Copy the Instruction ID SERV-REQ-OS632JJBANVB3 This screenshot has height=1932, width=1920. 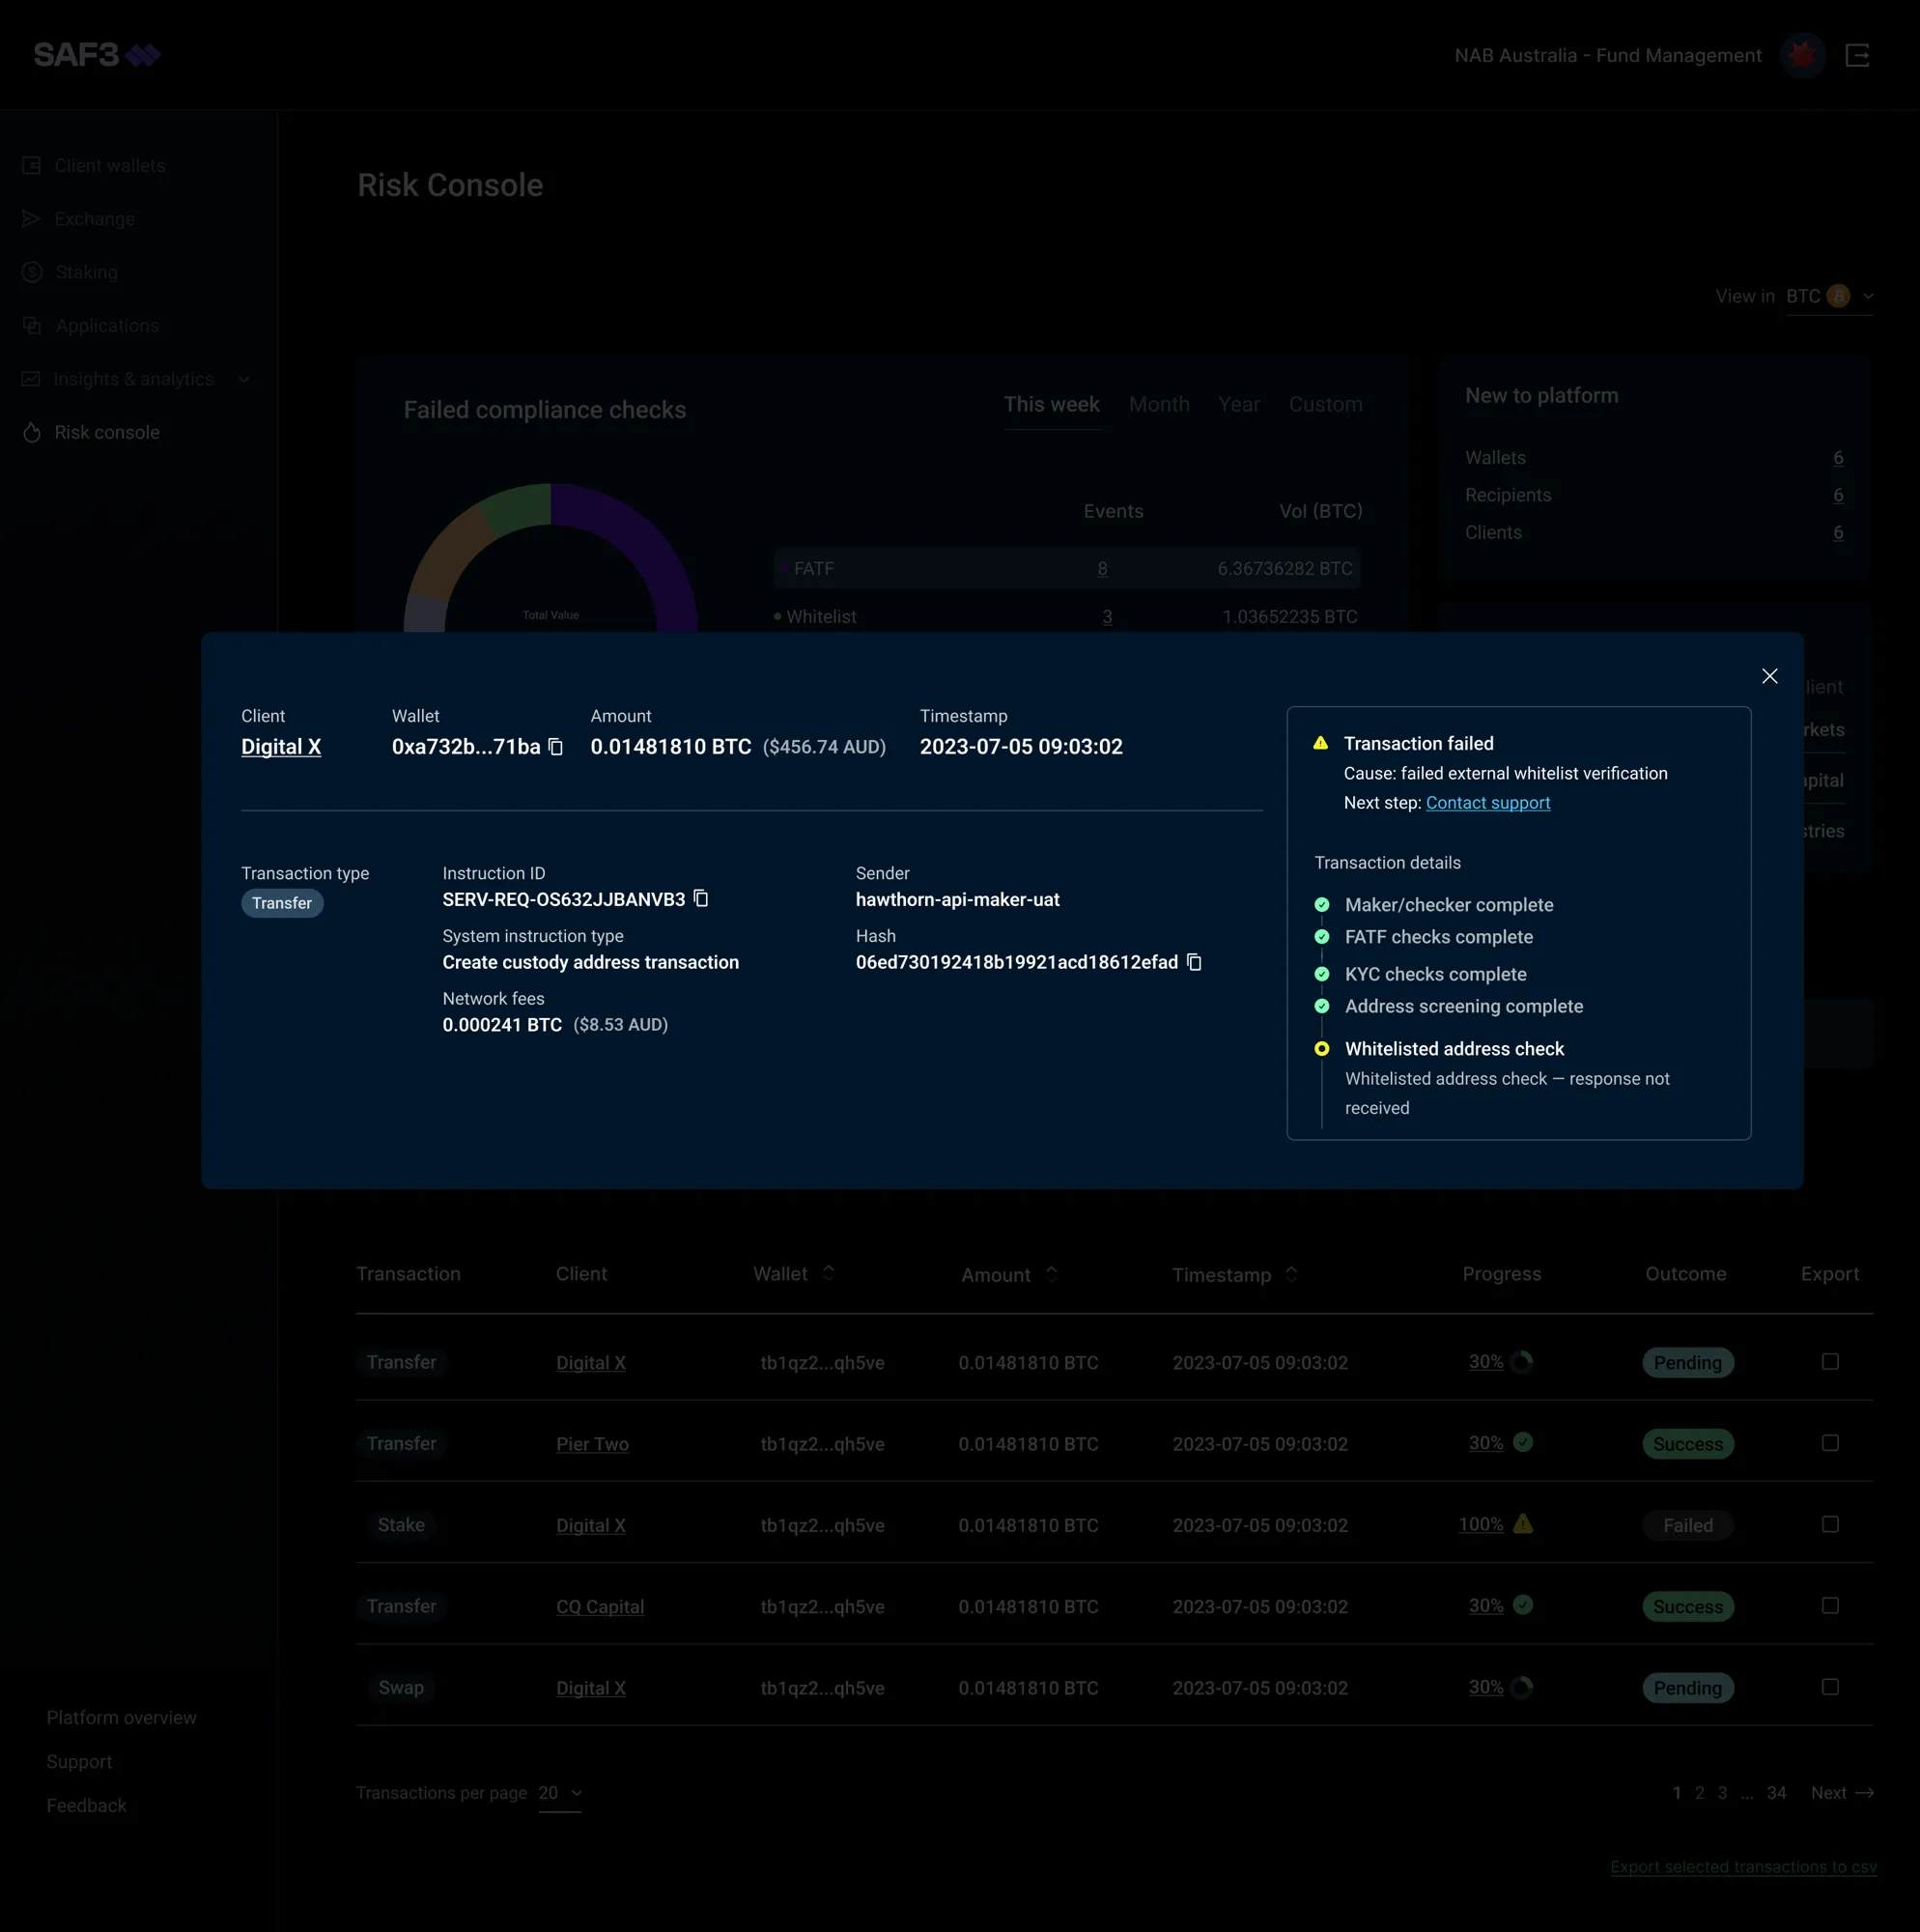pyautogui.click(x=701, y=899)
